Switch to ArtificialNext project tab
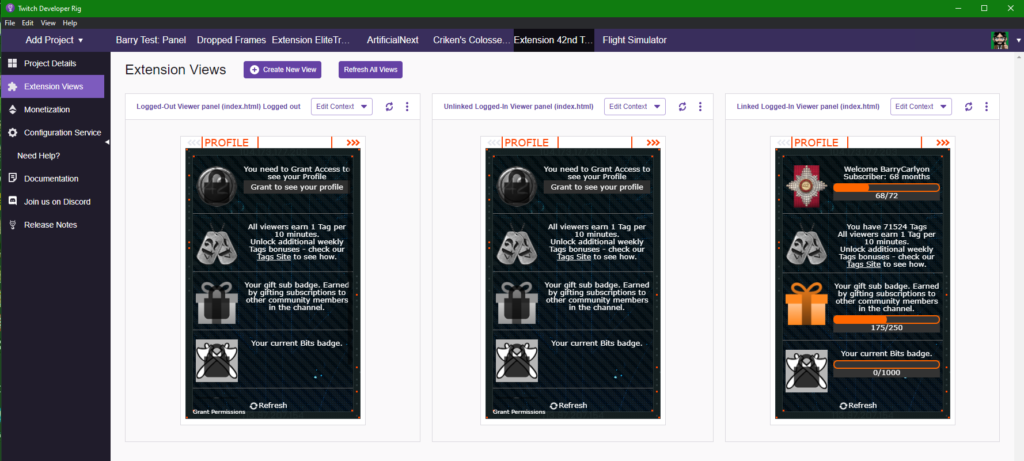This screenshot has height=461, width=1024. tap(392, 40)
